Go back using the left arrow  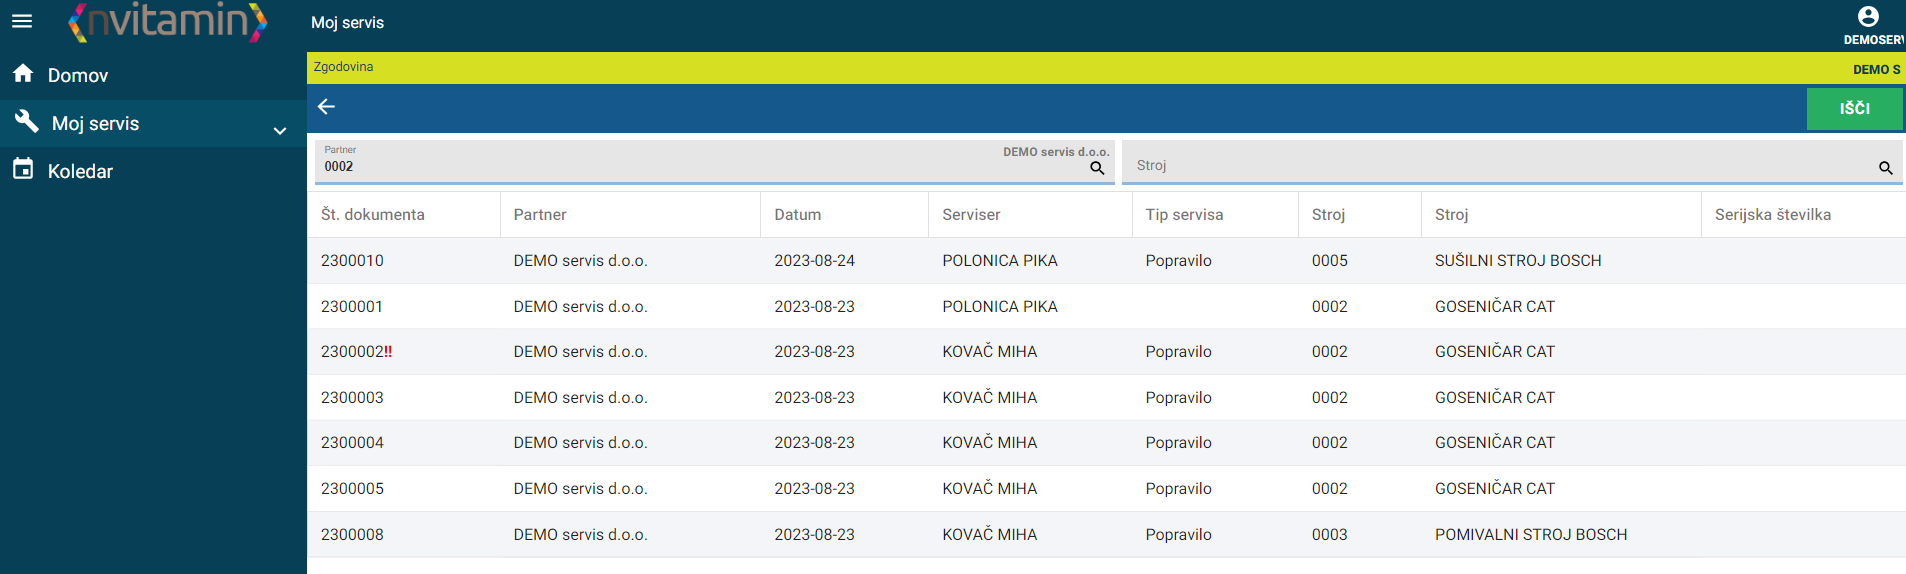pos(326,106)
